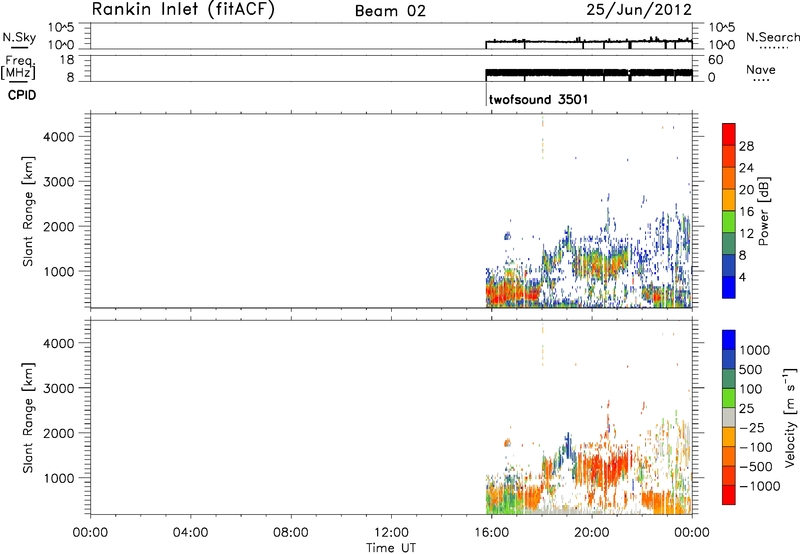Image resolution: width=800 pixels, height=554 pixels.
Task: Click the "Time UT" axis title
Action: click(x=391, y=548)
